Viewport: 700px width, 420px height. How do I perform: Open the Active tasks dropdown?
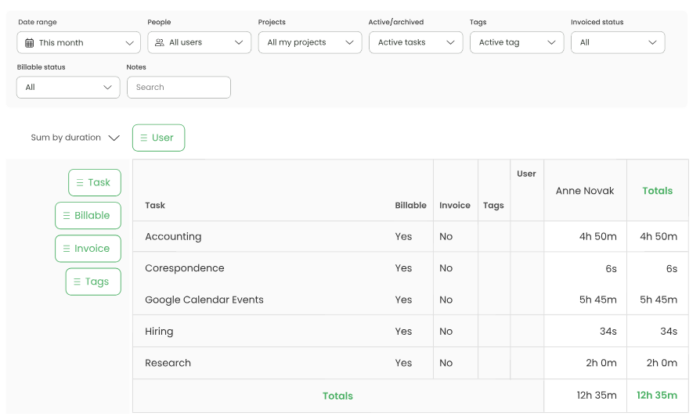(x=416, y=42)
